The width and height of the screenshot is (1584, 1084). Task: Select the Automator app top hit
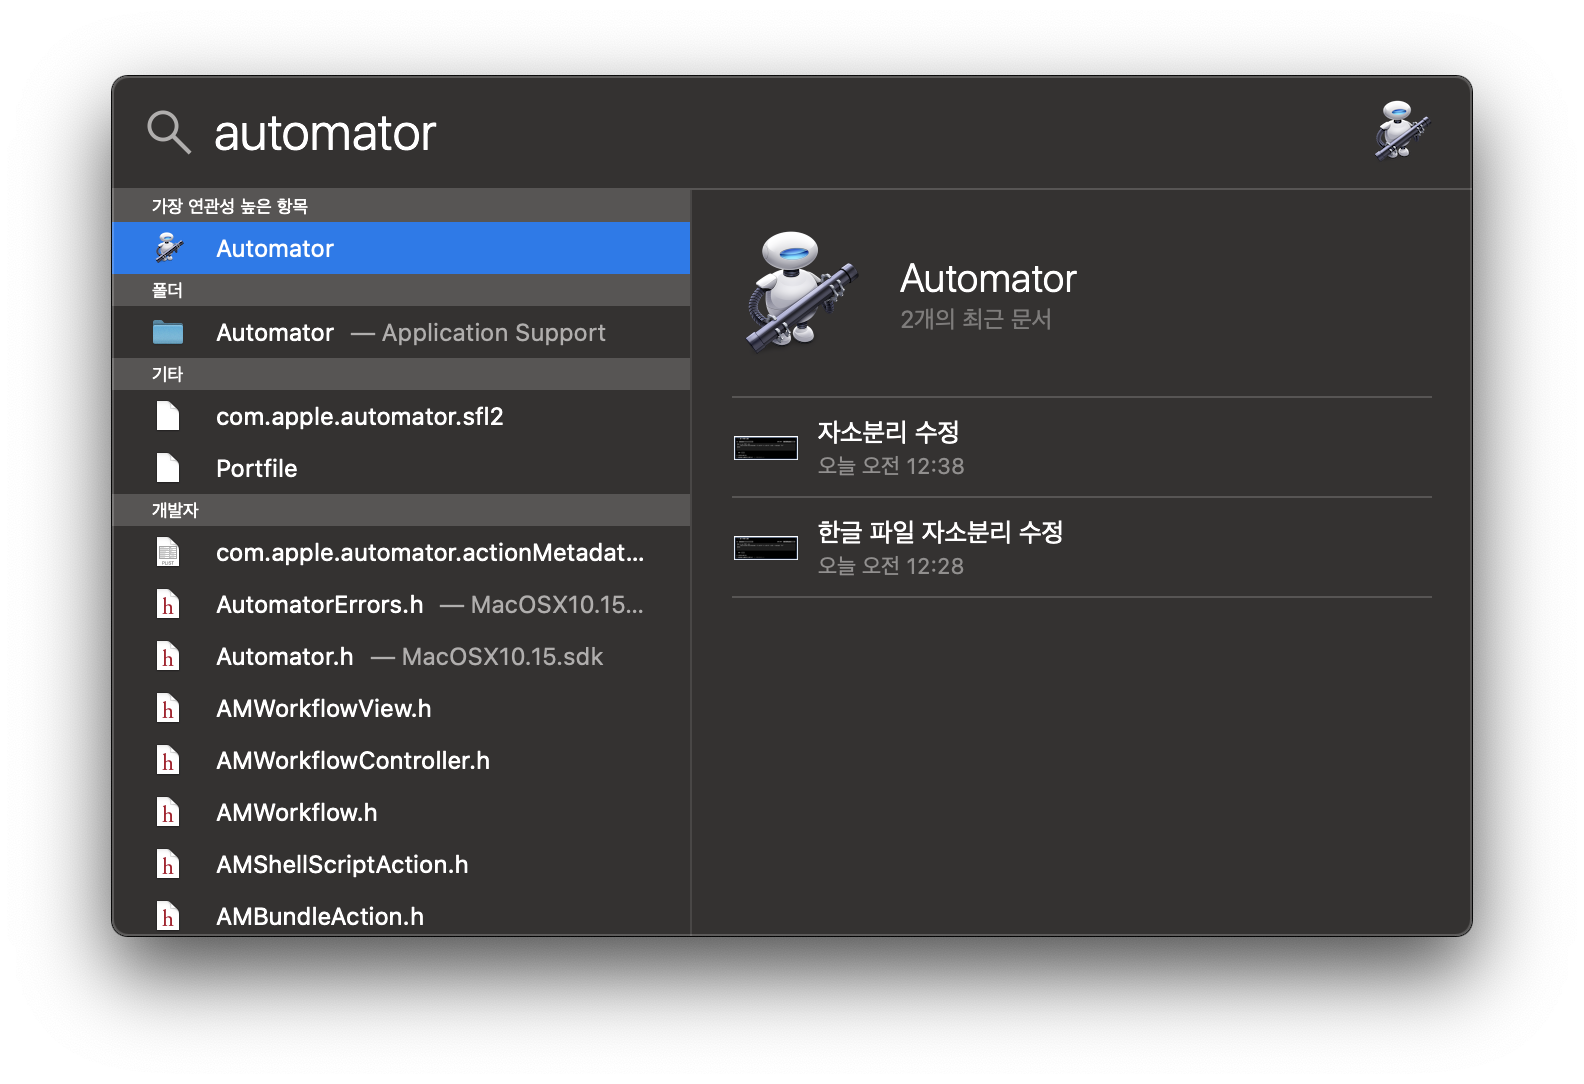point(401,248)
